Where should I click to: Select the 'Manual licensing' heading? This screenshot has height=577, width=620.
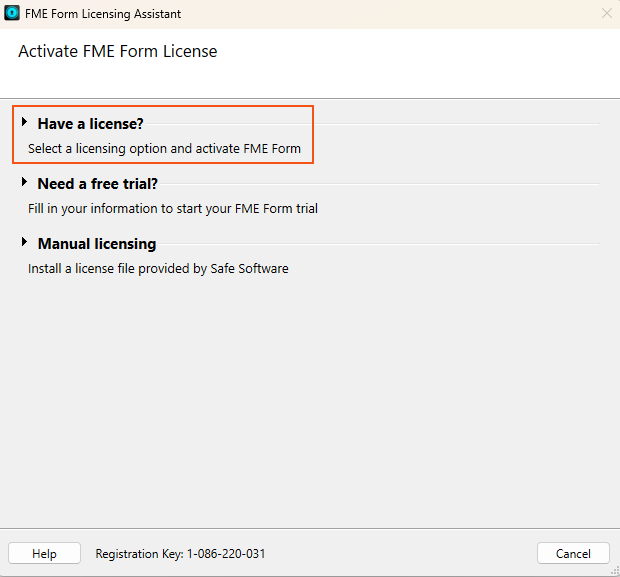point(97,244)
